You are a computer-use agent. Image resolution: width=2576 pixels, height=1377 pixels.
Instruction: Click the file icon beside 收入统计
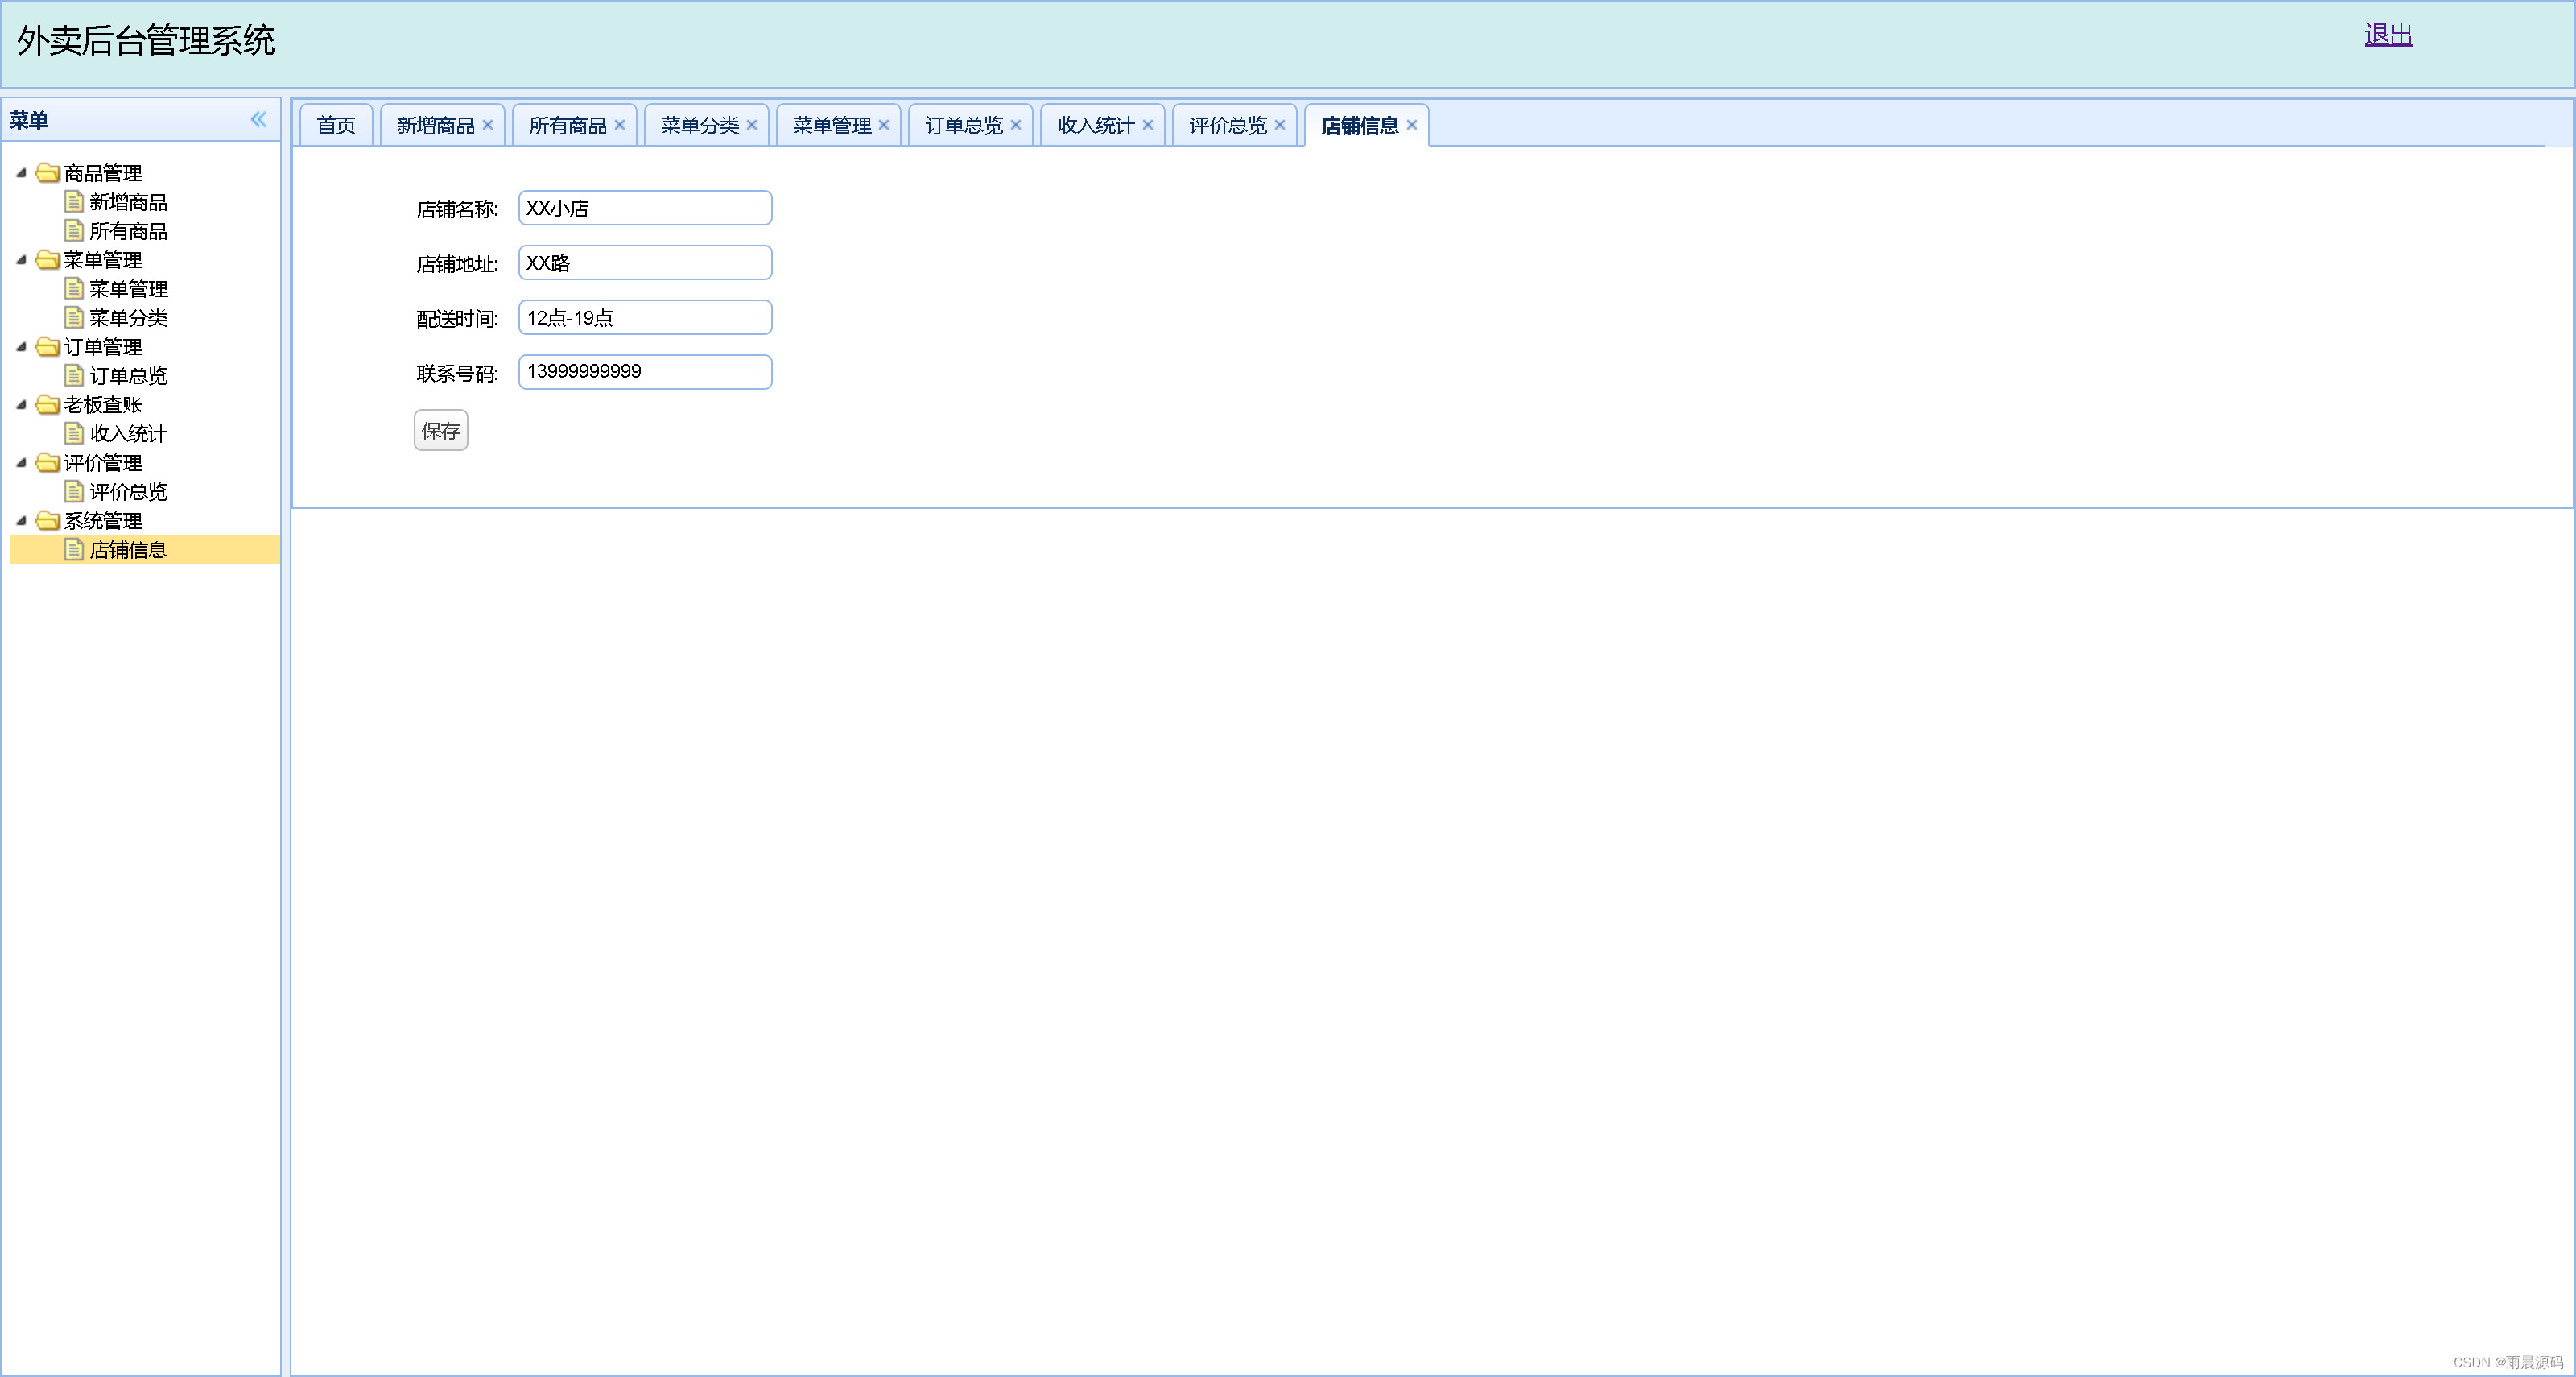pyautogui.click(x=74, y=434)
